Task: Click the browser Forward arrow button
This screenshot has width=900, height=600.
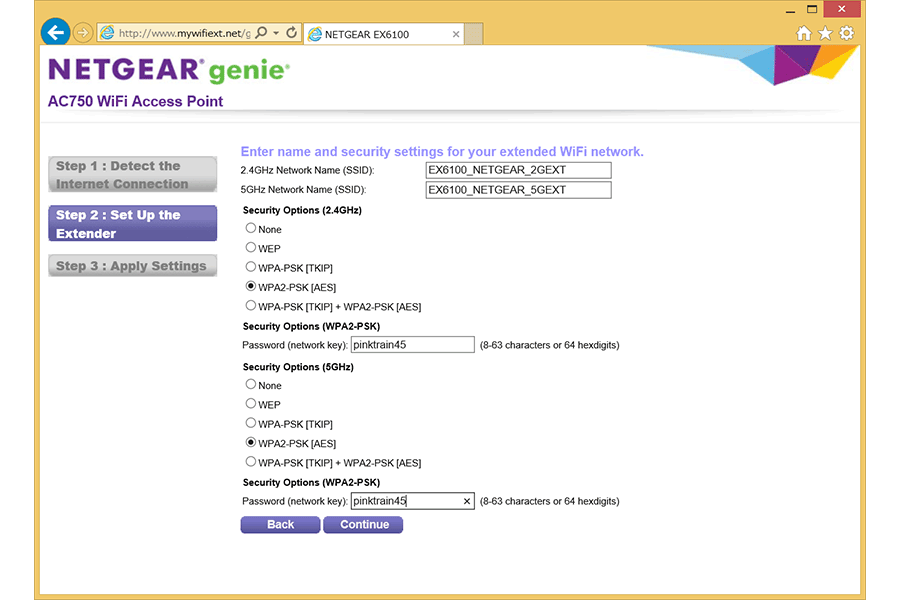Action: tap(83, 33)
